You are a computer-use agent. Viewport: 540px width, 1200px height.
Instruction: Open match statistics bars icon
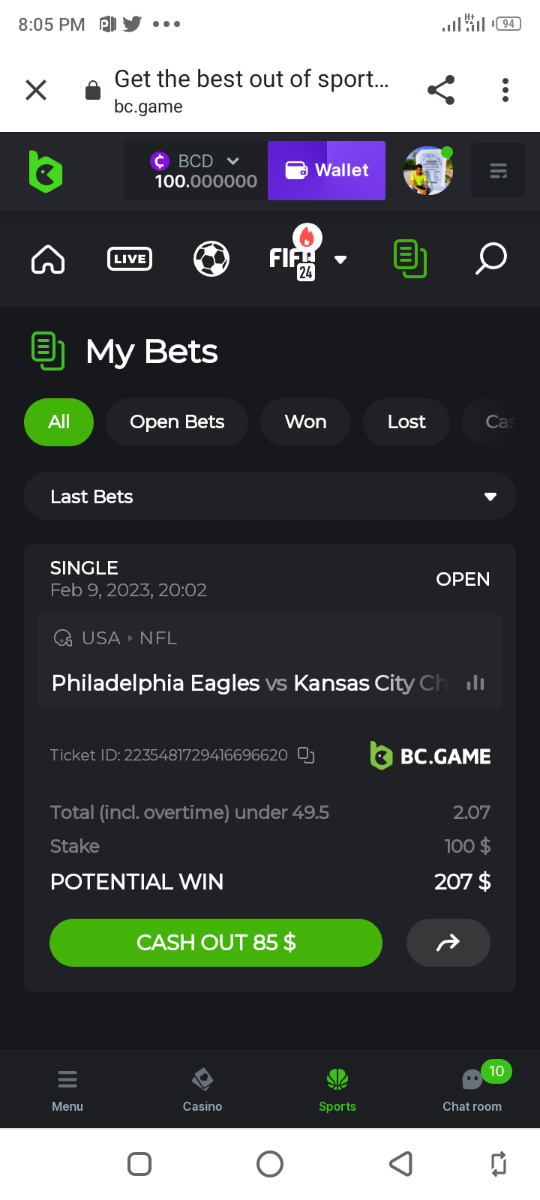click(476, 683)
